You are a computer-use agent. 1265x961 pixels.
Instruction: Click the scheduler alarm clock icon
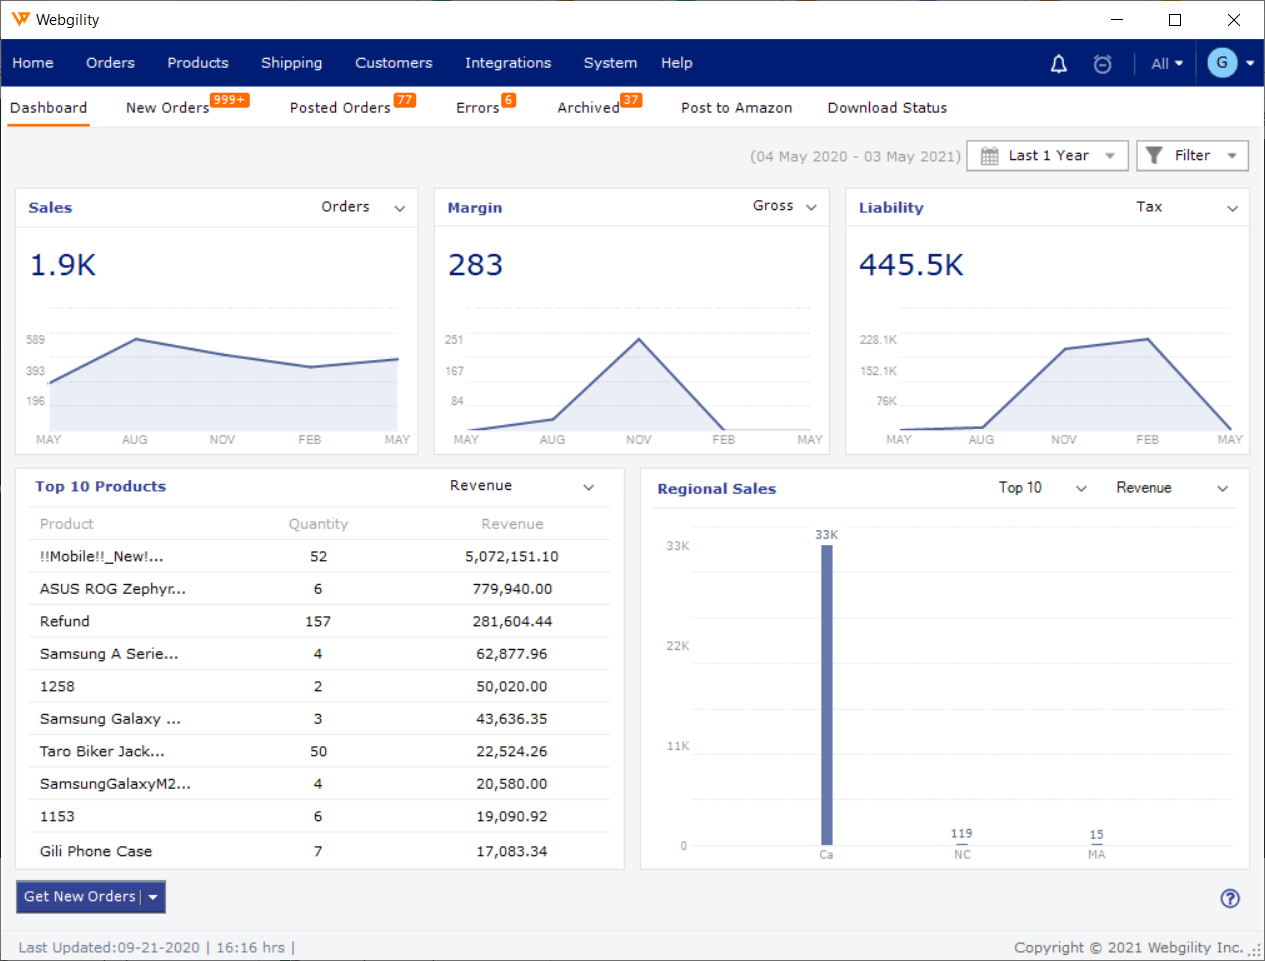(x=1102, y=63)
